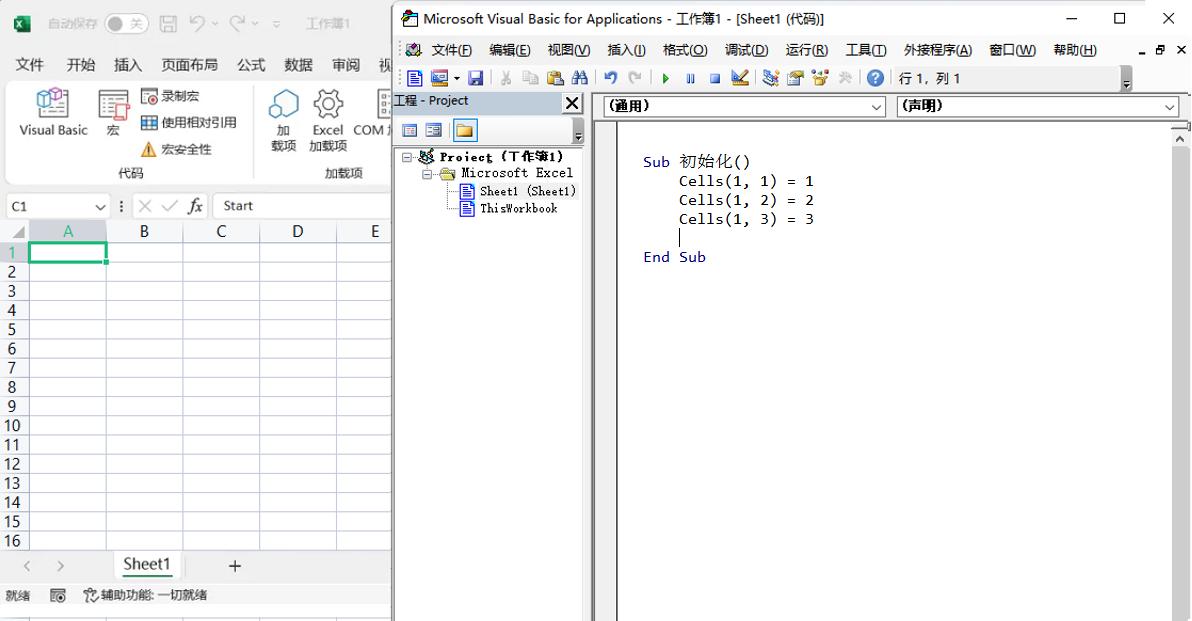This screenshot has width=1192, height=621.
Task: Select ThisWorkbook in the project tree
Action: pos(517,208)
